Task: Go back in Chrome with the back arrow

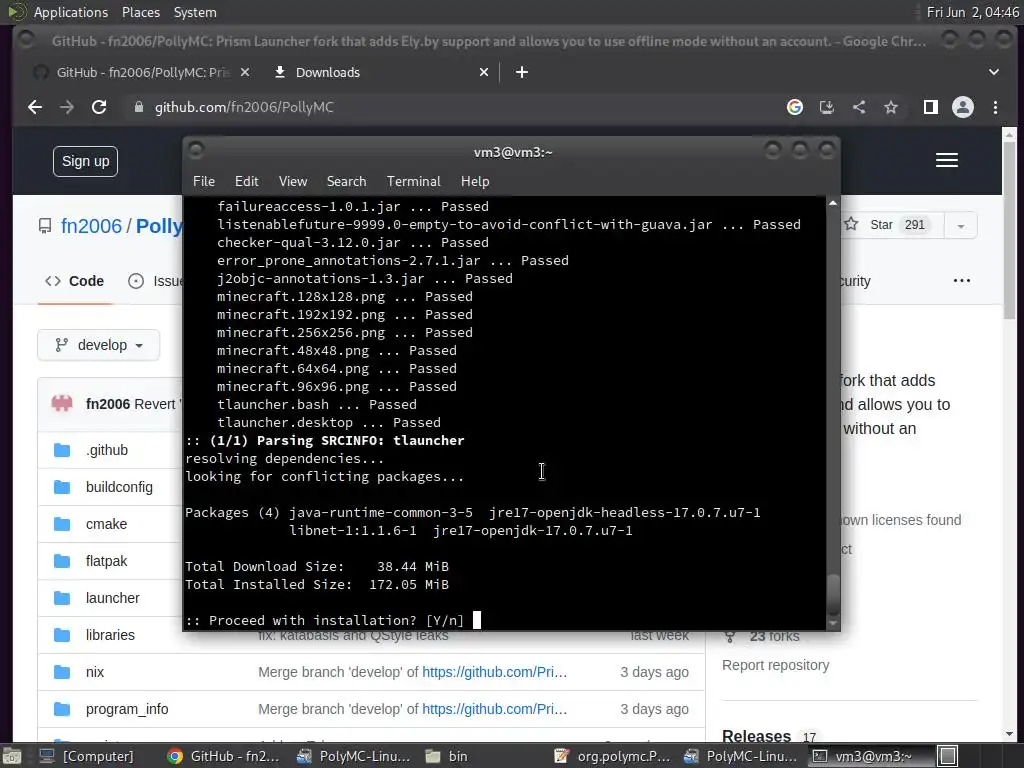Action: click(x=35, y=107)
